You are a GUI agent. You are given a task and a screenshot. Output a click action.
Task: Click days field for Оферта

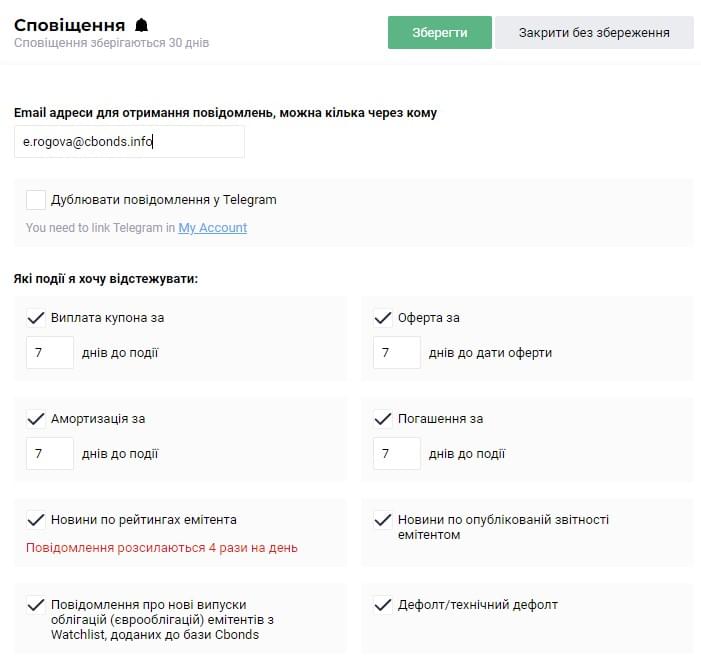pyautogui.click(x=396, y=353)
